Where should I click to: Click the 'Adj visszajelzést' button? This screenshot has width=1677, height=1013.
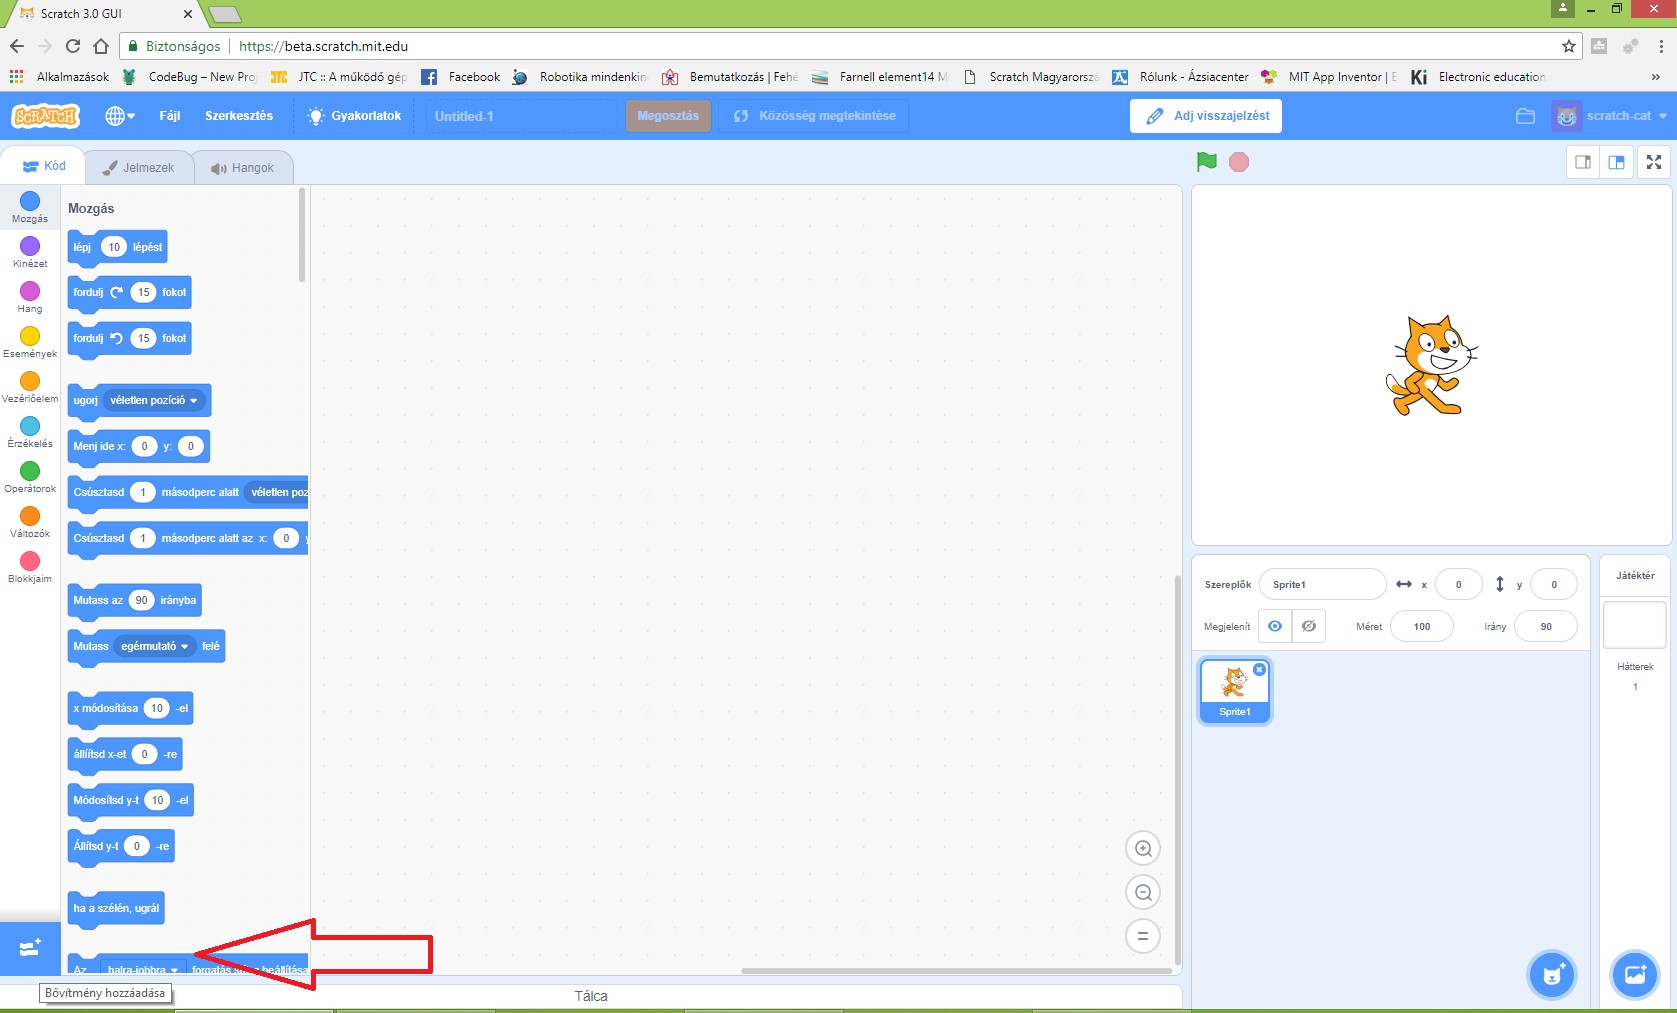(x=1206, y=116)
